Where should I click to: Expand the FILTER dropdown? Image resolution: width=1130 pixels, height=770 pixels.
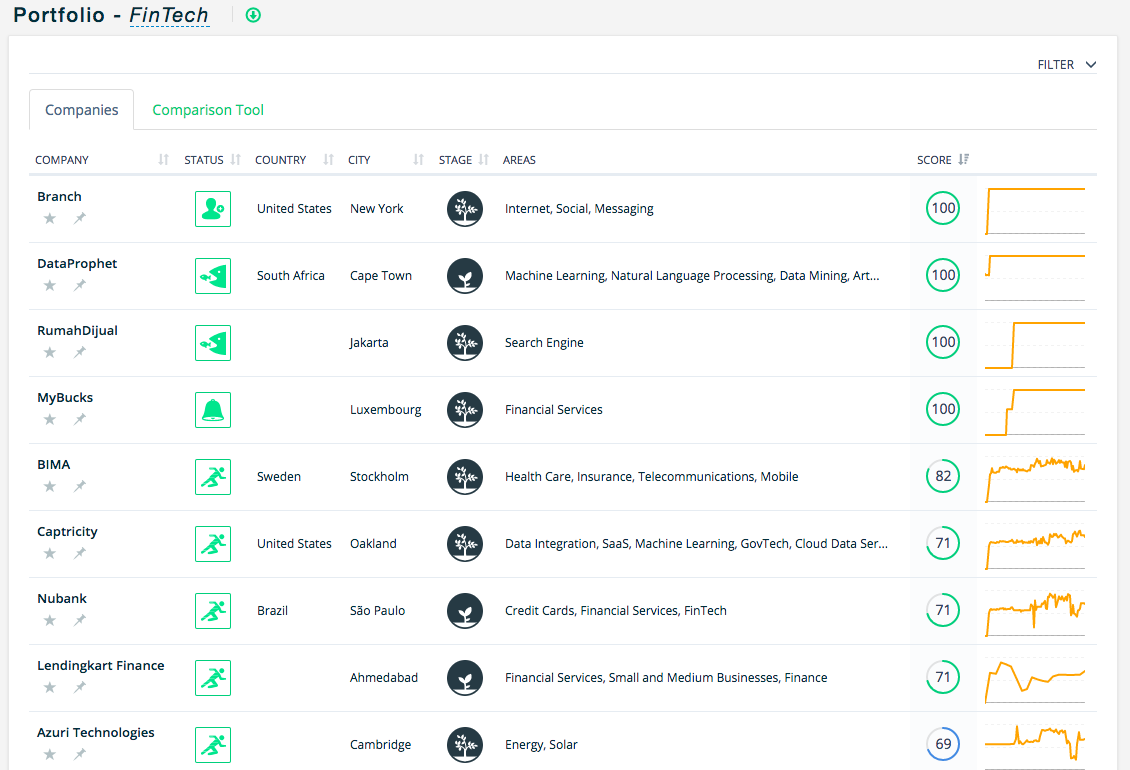(x=1066, y=65)
